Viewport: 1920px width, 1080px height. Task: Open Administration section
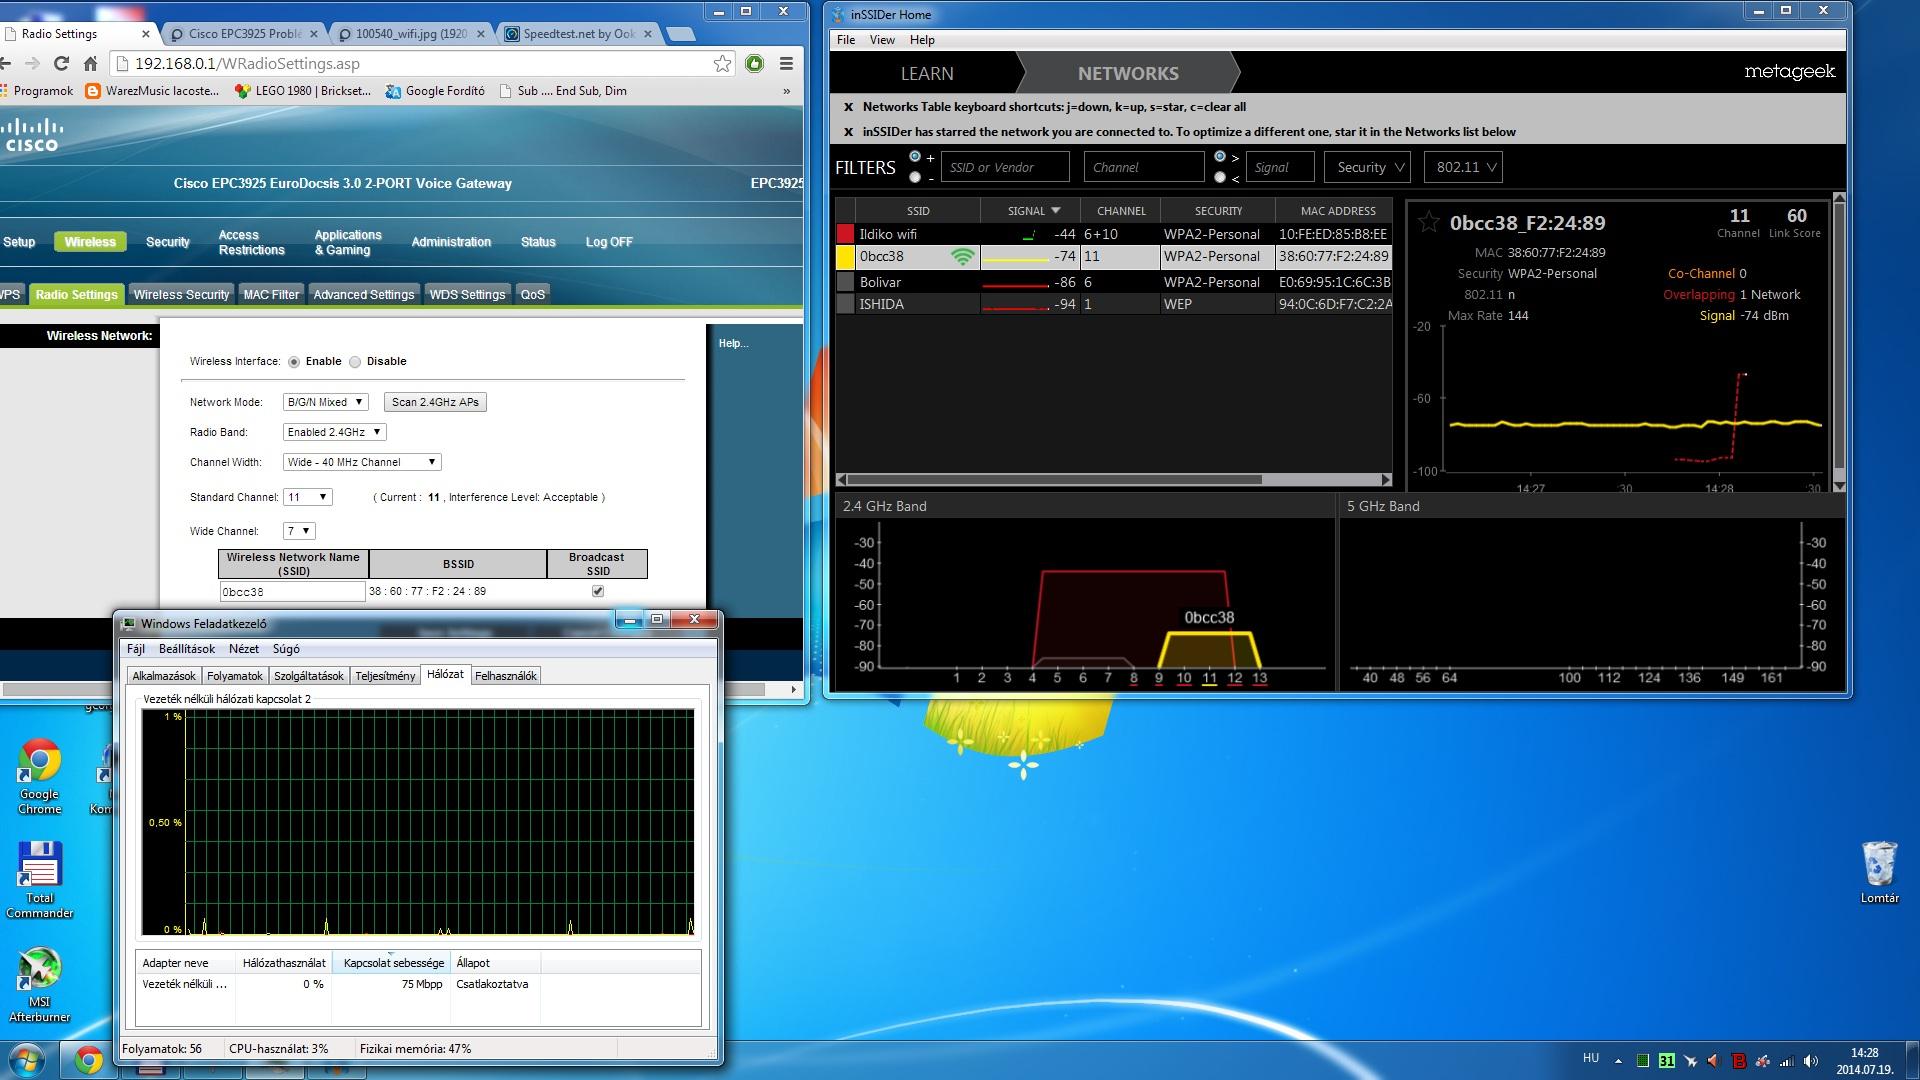[x=451, y=242]
